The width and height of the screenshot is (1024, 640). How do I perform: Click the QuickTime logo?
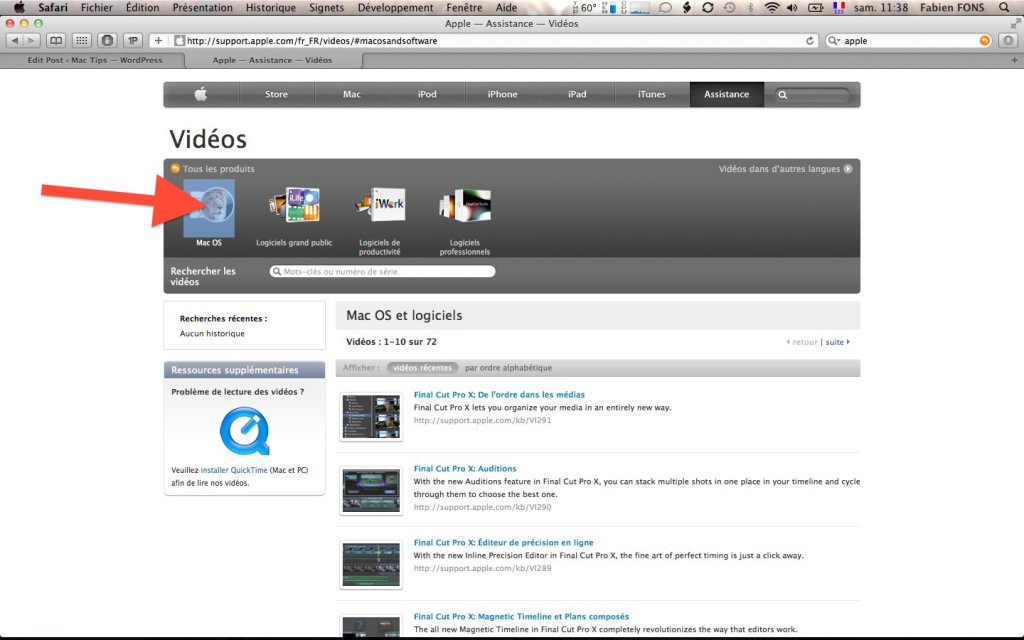click(245, 430)
